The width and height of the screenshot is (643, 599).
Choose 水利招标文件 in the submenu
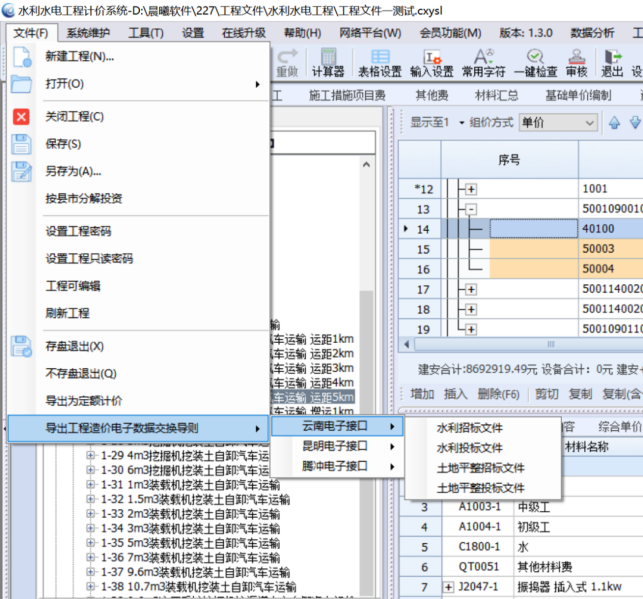point(469,427)
